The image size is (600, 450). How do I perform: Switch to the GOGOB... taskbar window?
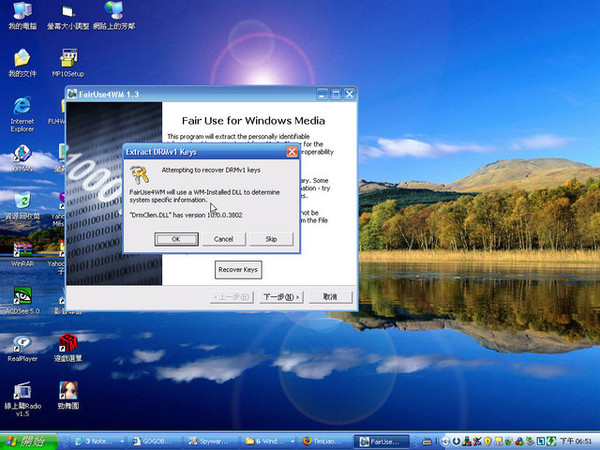point(155,442)
